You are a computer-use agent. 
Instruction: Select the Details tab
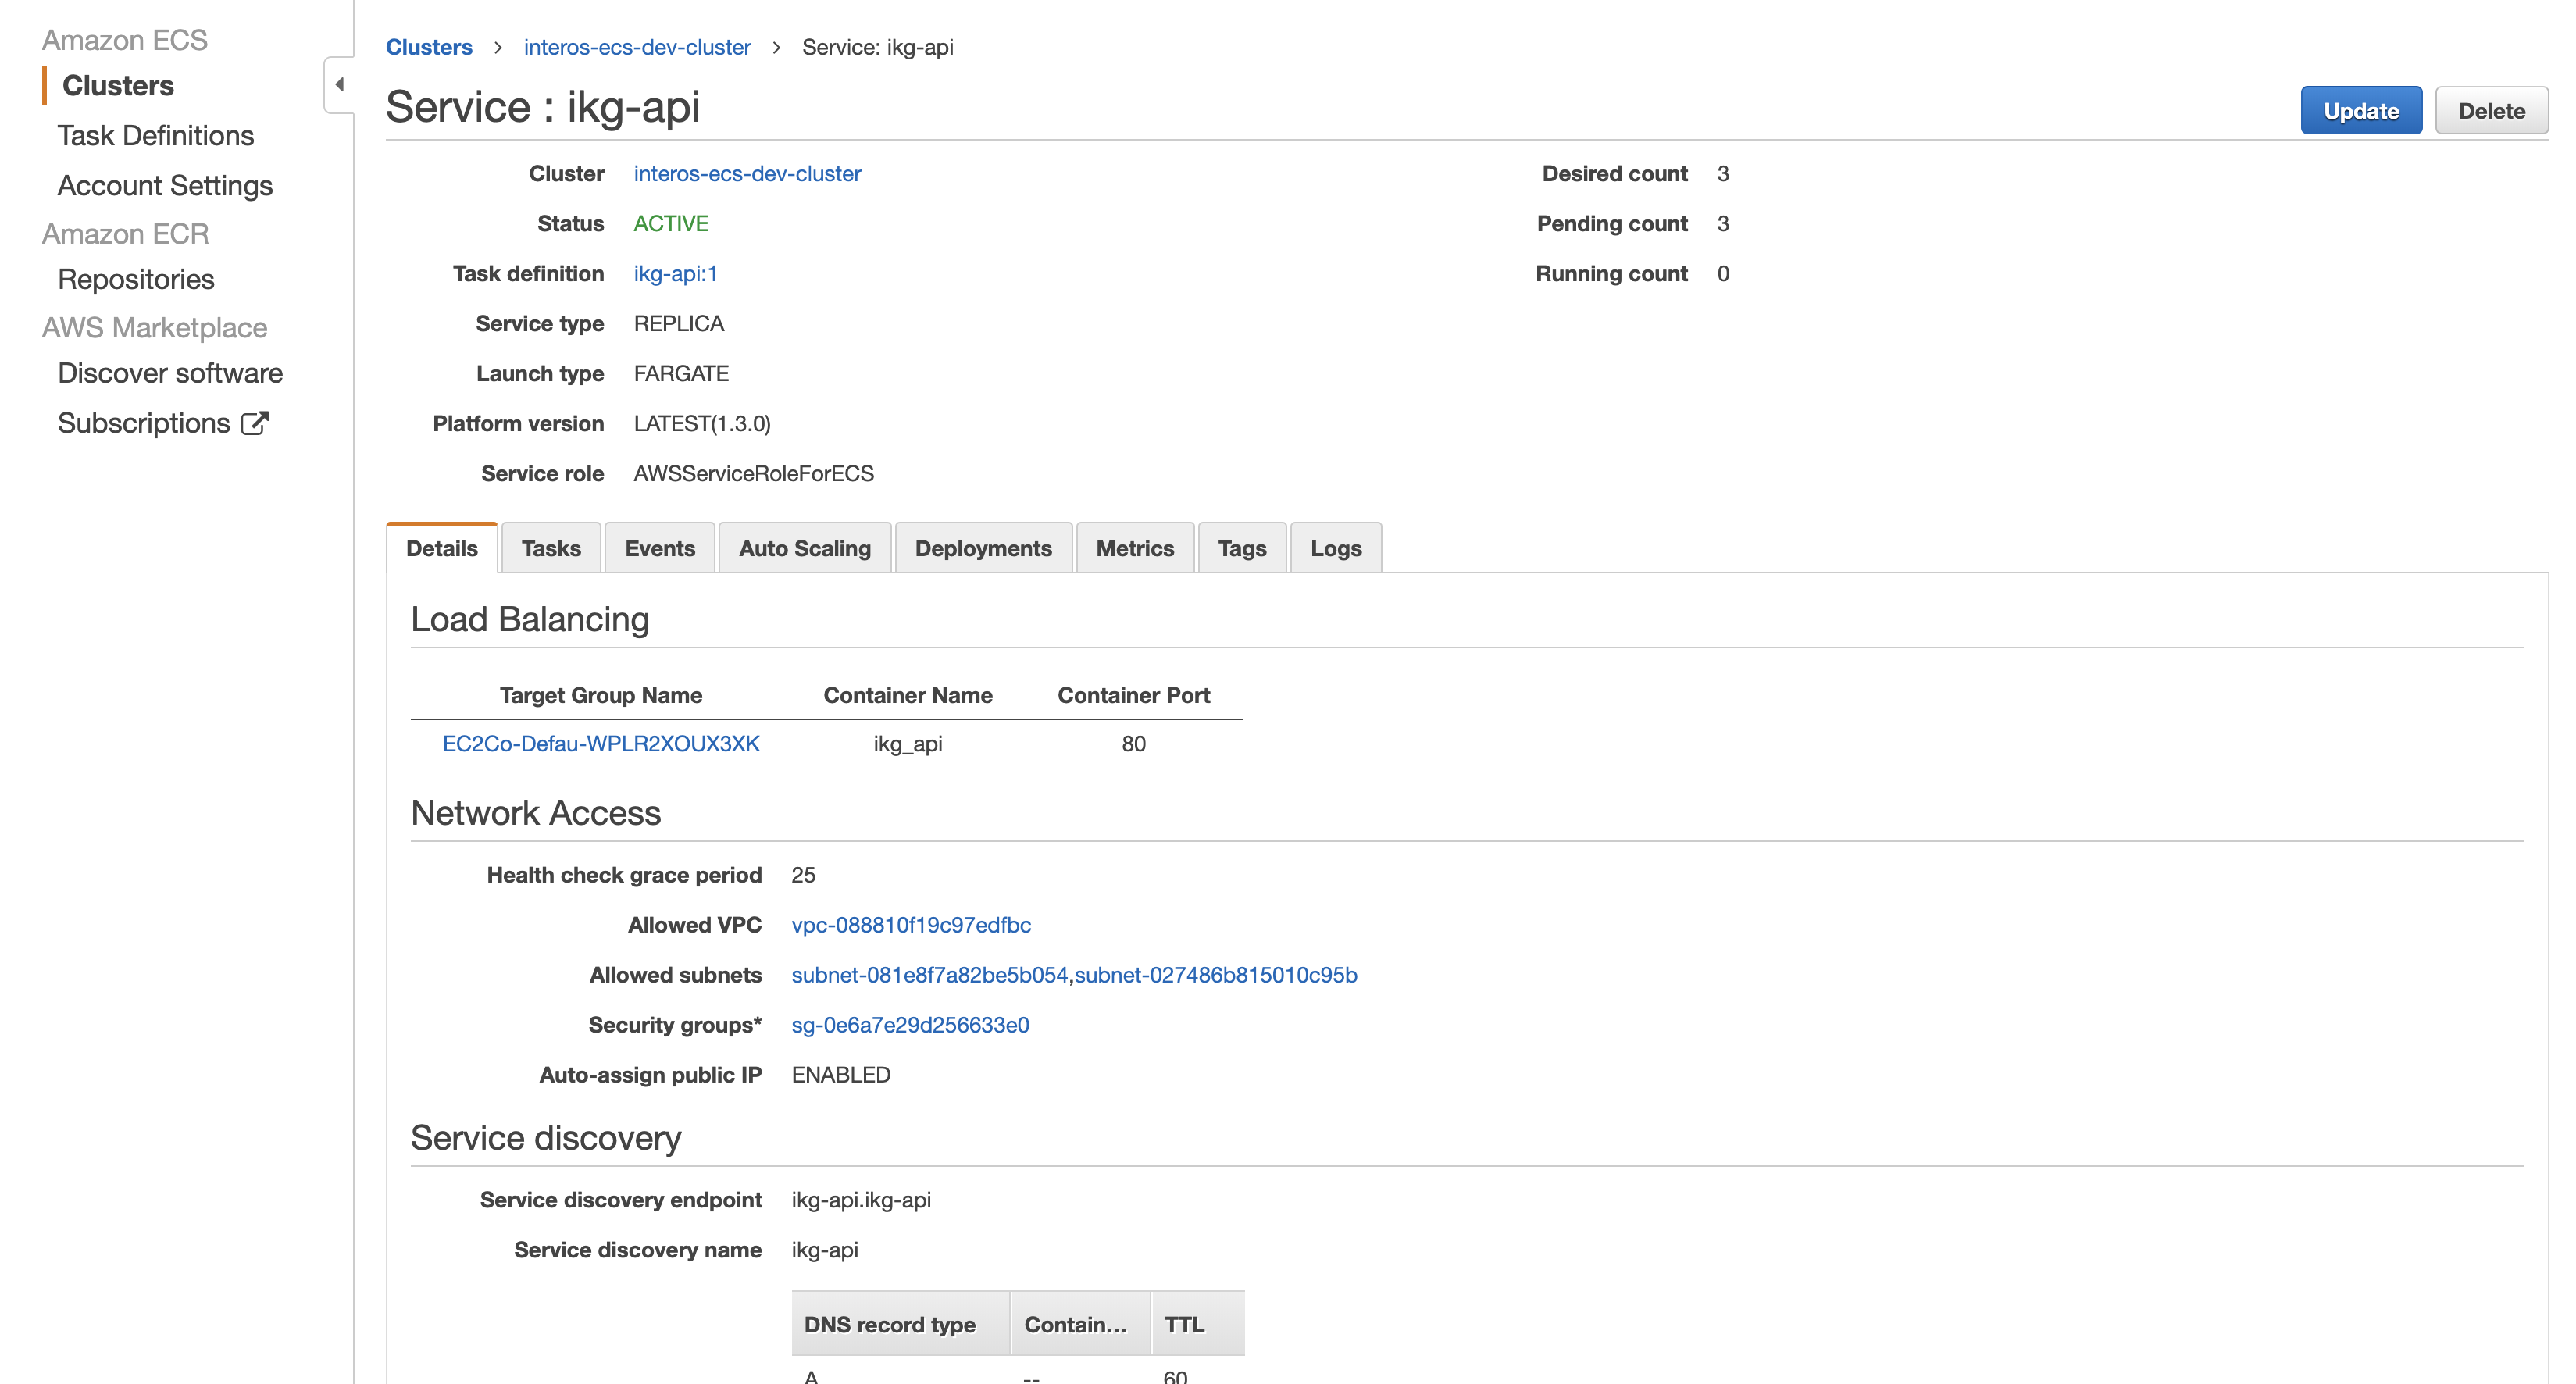442,548
